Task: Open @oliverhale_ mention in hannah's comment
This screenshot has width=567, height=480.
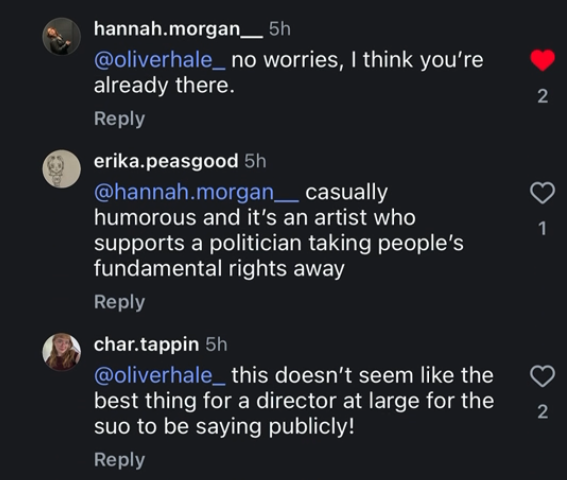Action: 160,60
